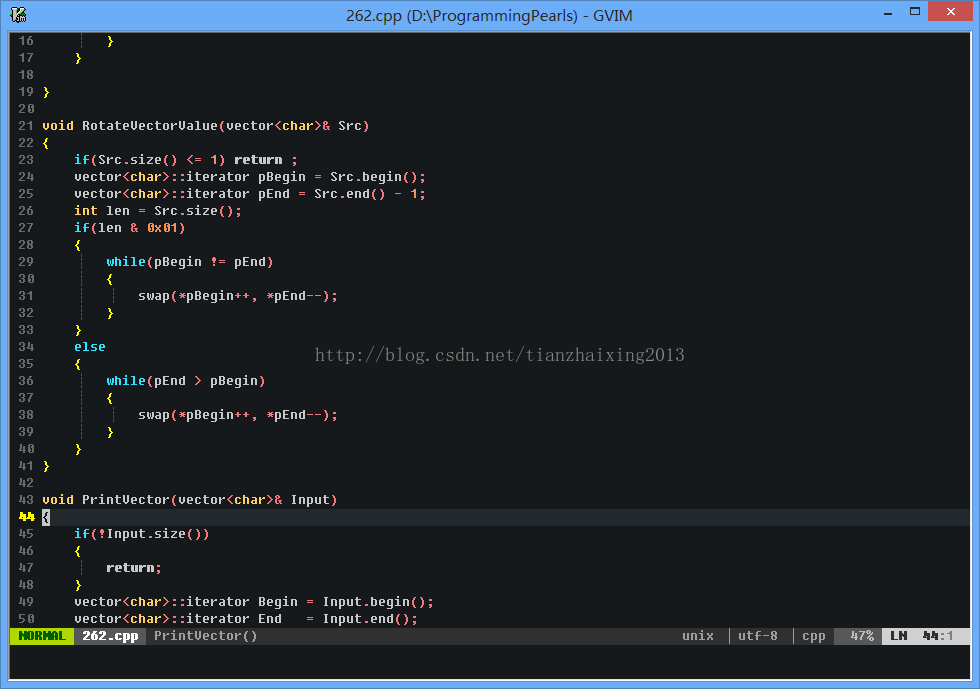Image resolution: width=980 pixels, height=689 pixels.
Task: Click line number 42 in the gutter
Action: tap(26, 483)
